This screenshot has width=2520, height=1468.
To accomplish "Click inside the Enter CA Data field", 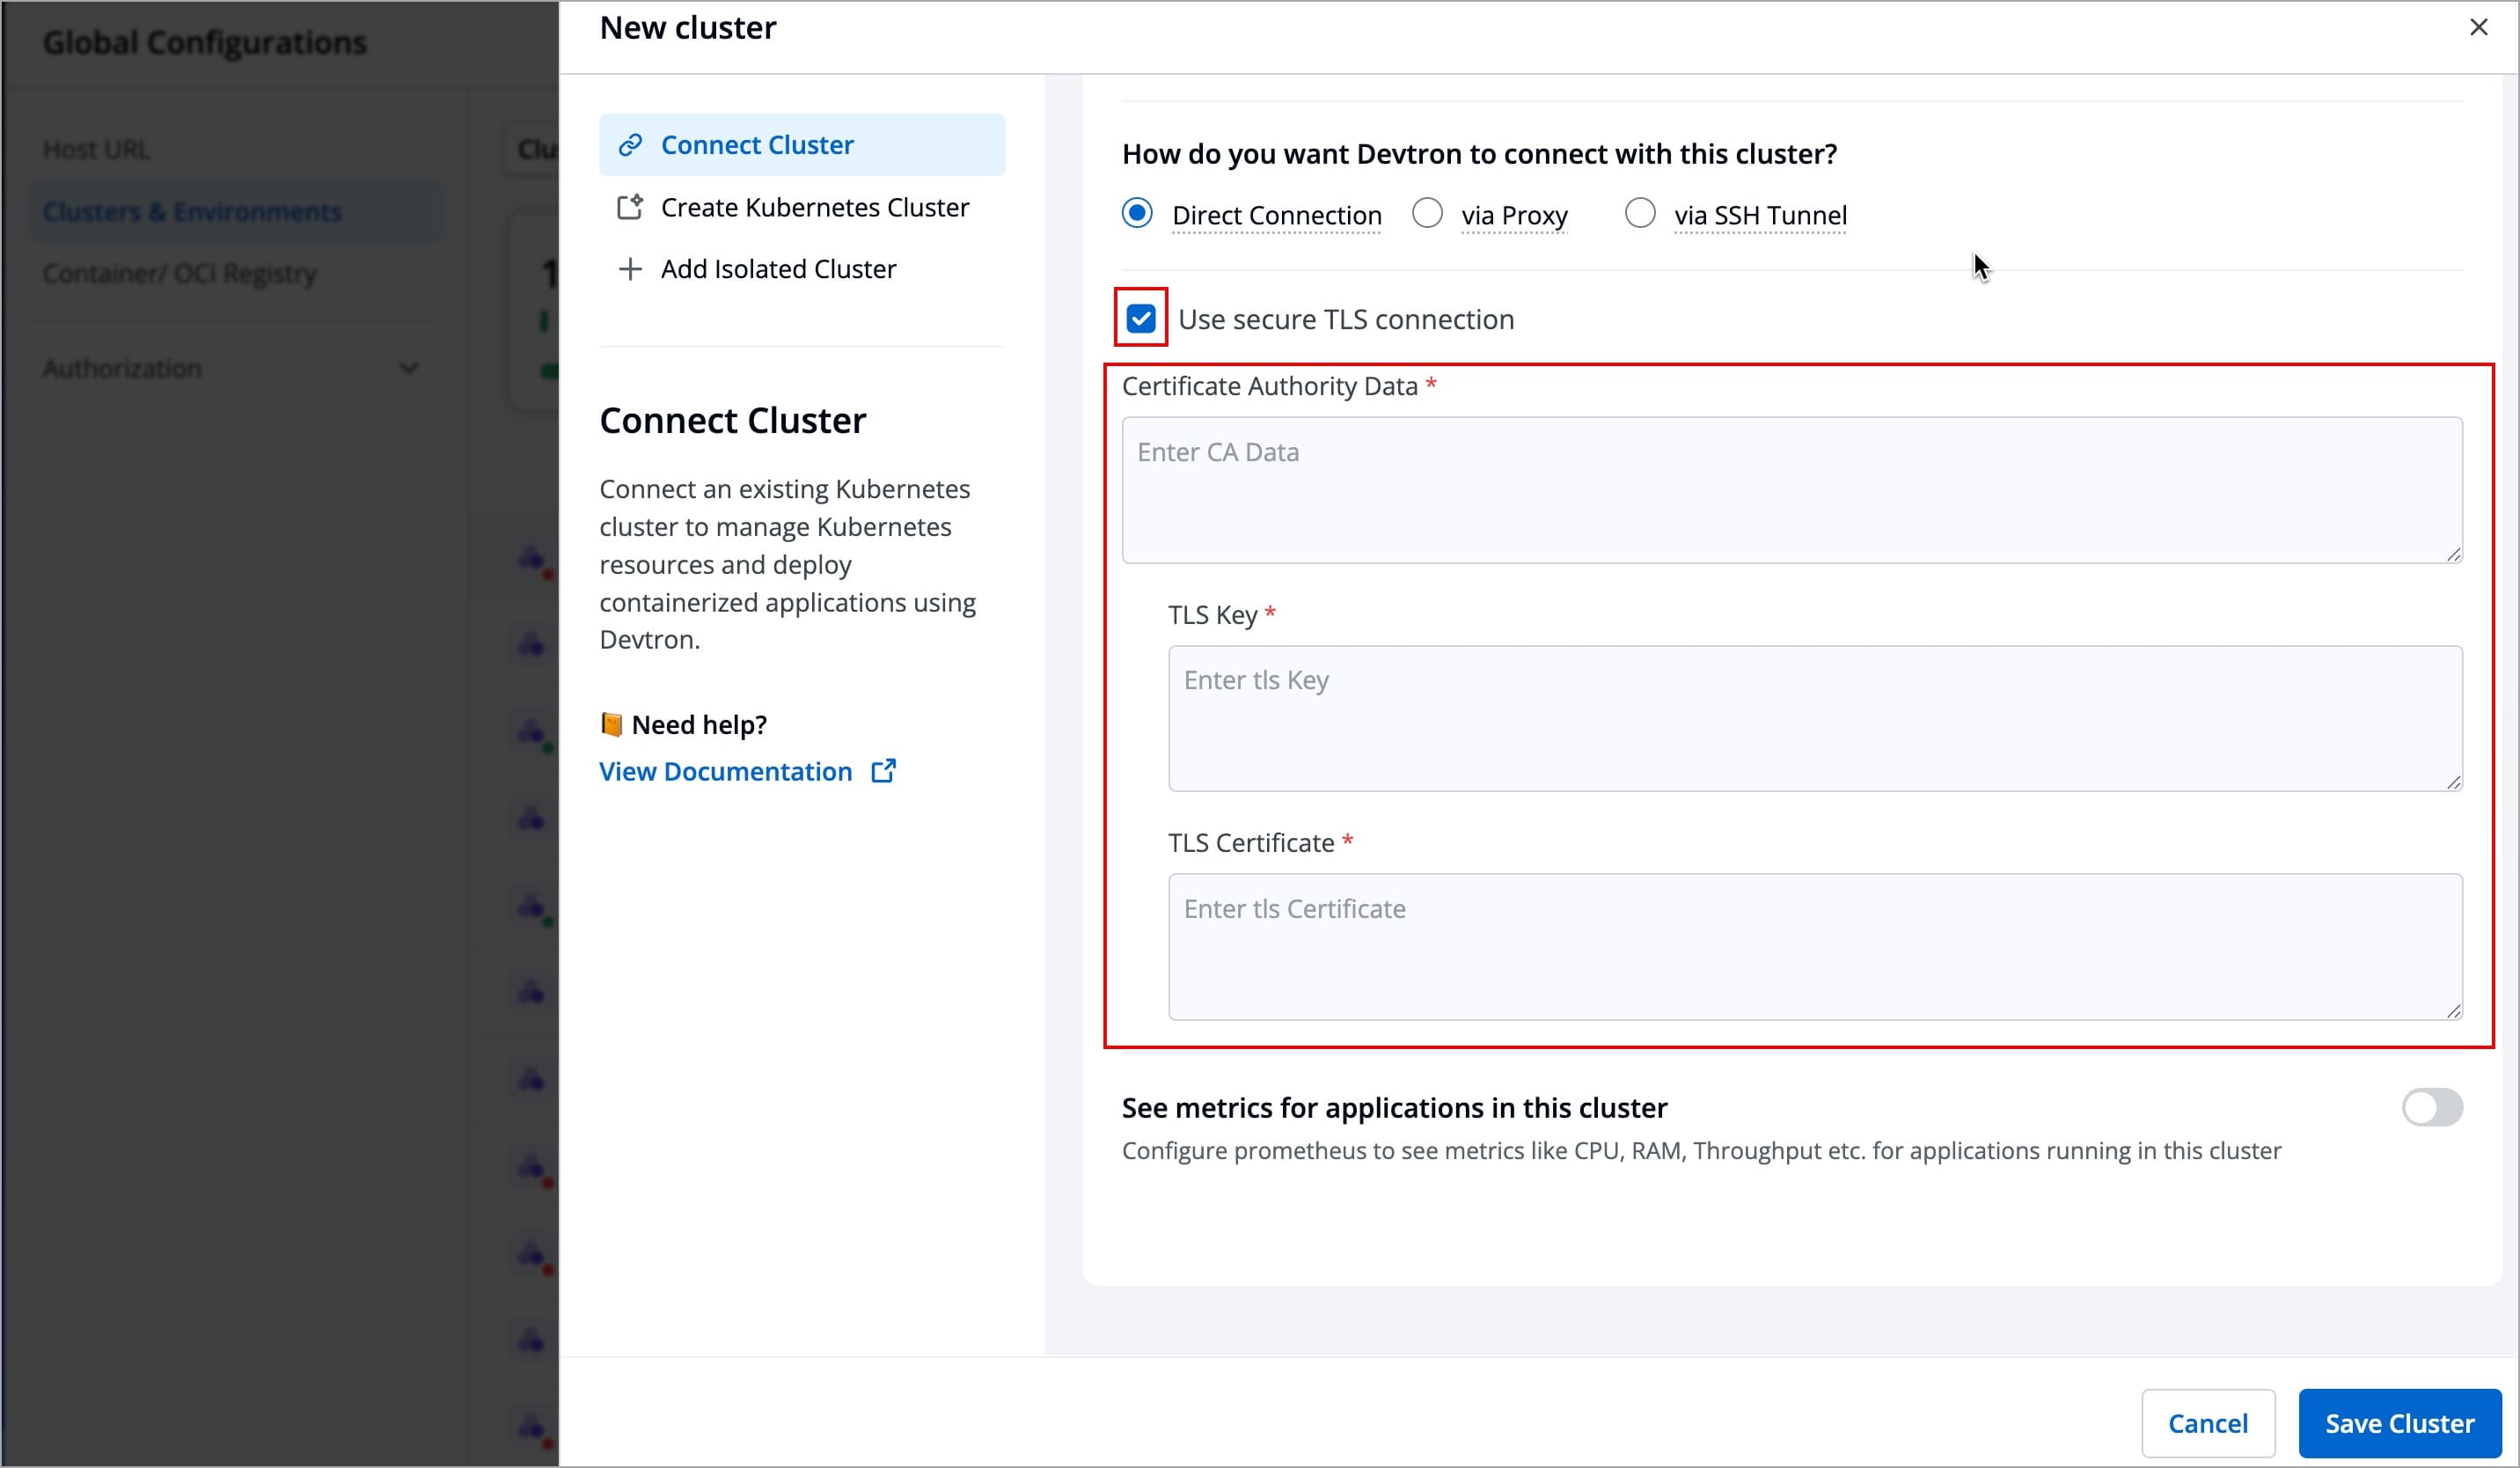I will (1790, 490).
